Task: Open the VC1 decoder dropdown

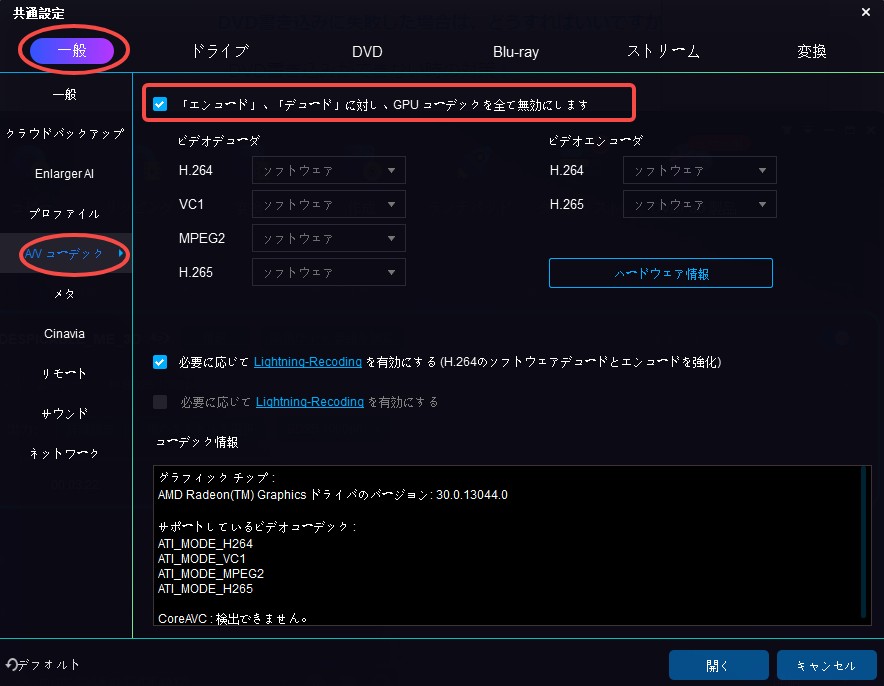Action: (329, 204)
